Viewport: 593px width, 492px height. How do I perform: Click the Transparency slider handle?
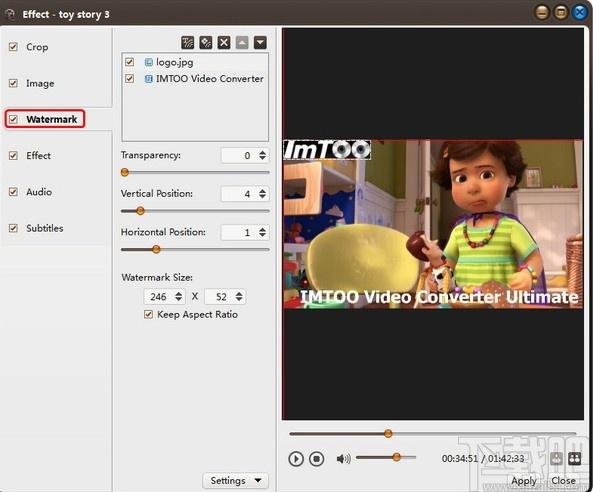pyautogui.click(x=124, y=172)
